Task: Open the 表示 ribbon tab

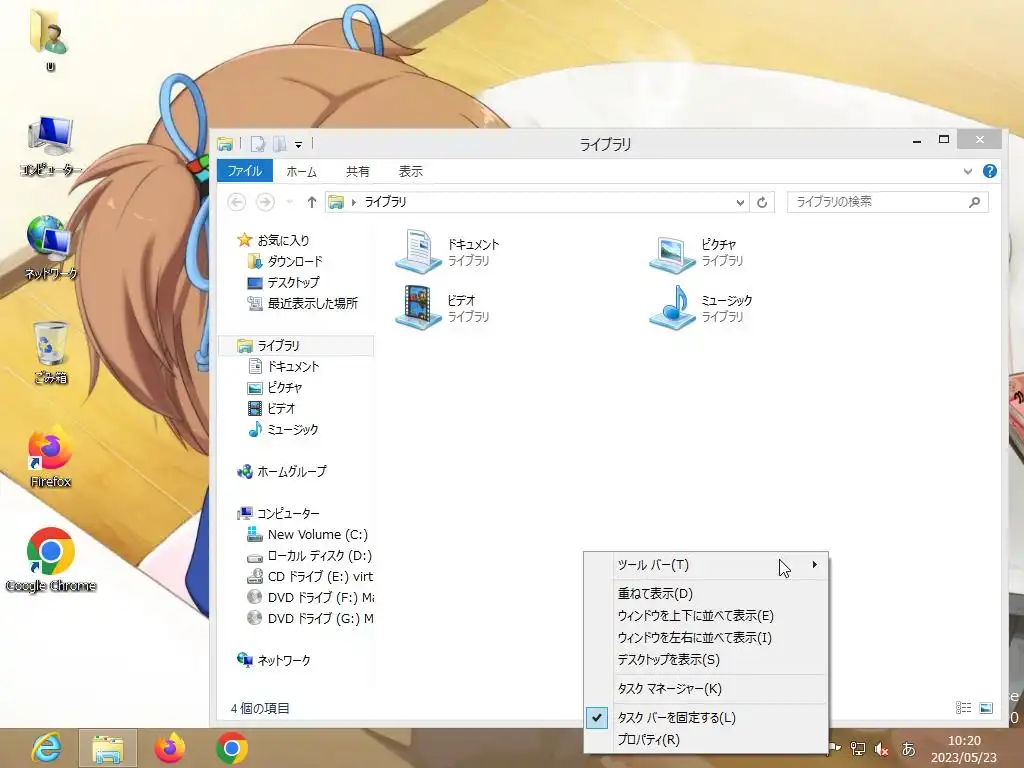Action: [411, 172]
